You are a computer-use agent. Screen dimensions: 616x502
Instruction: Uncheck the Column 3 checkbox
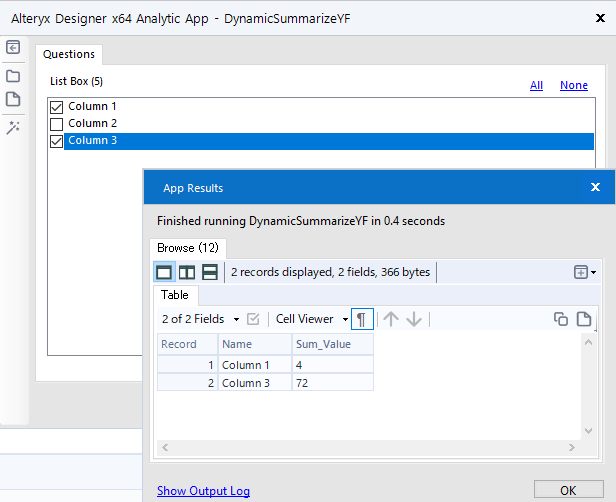pos(57,141)
